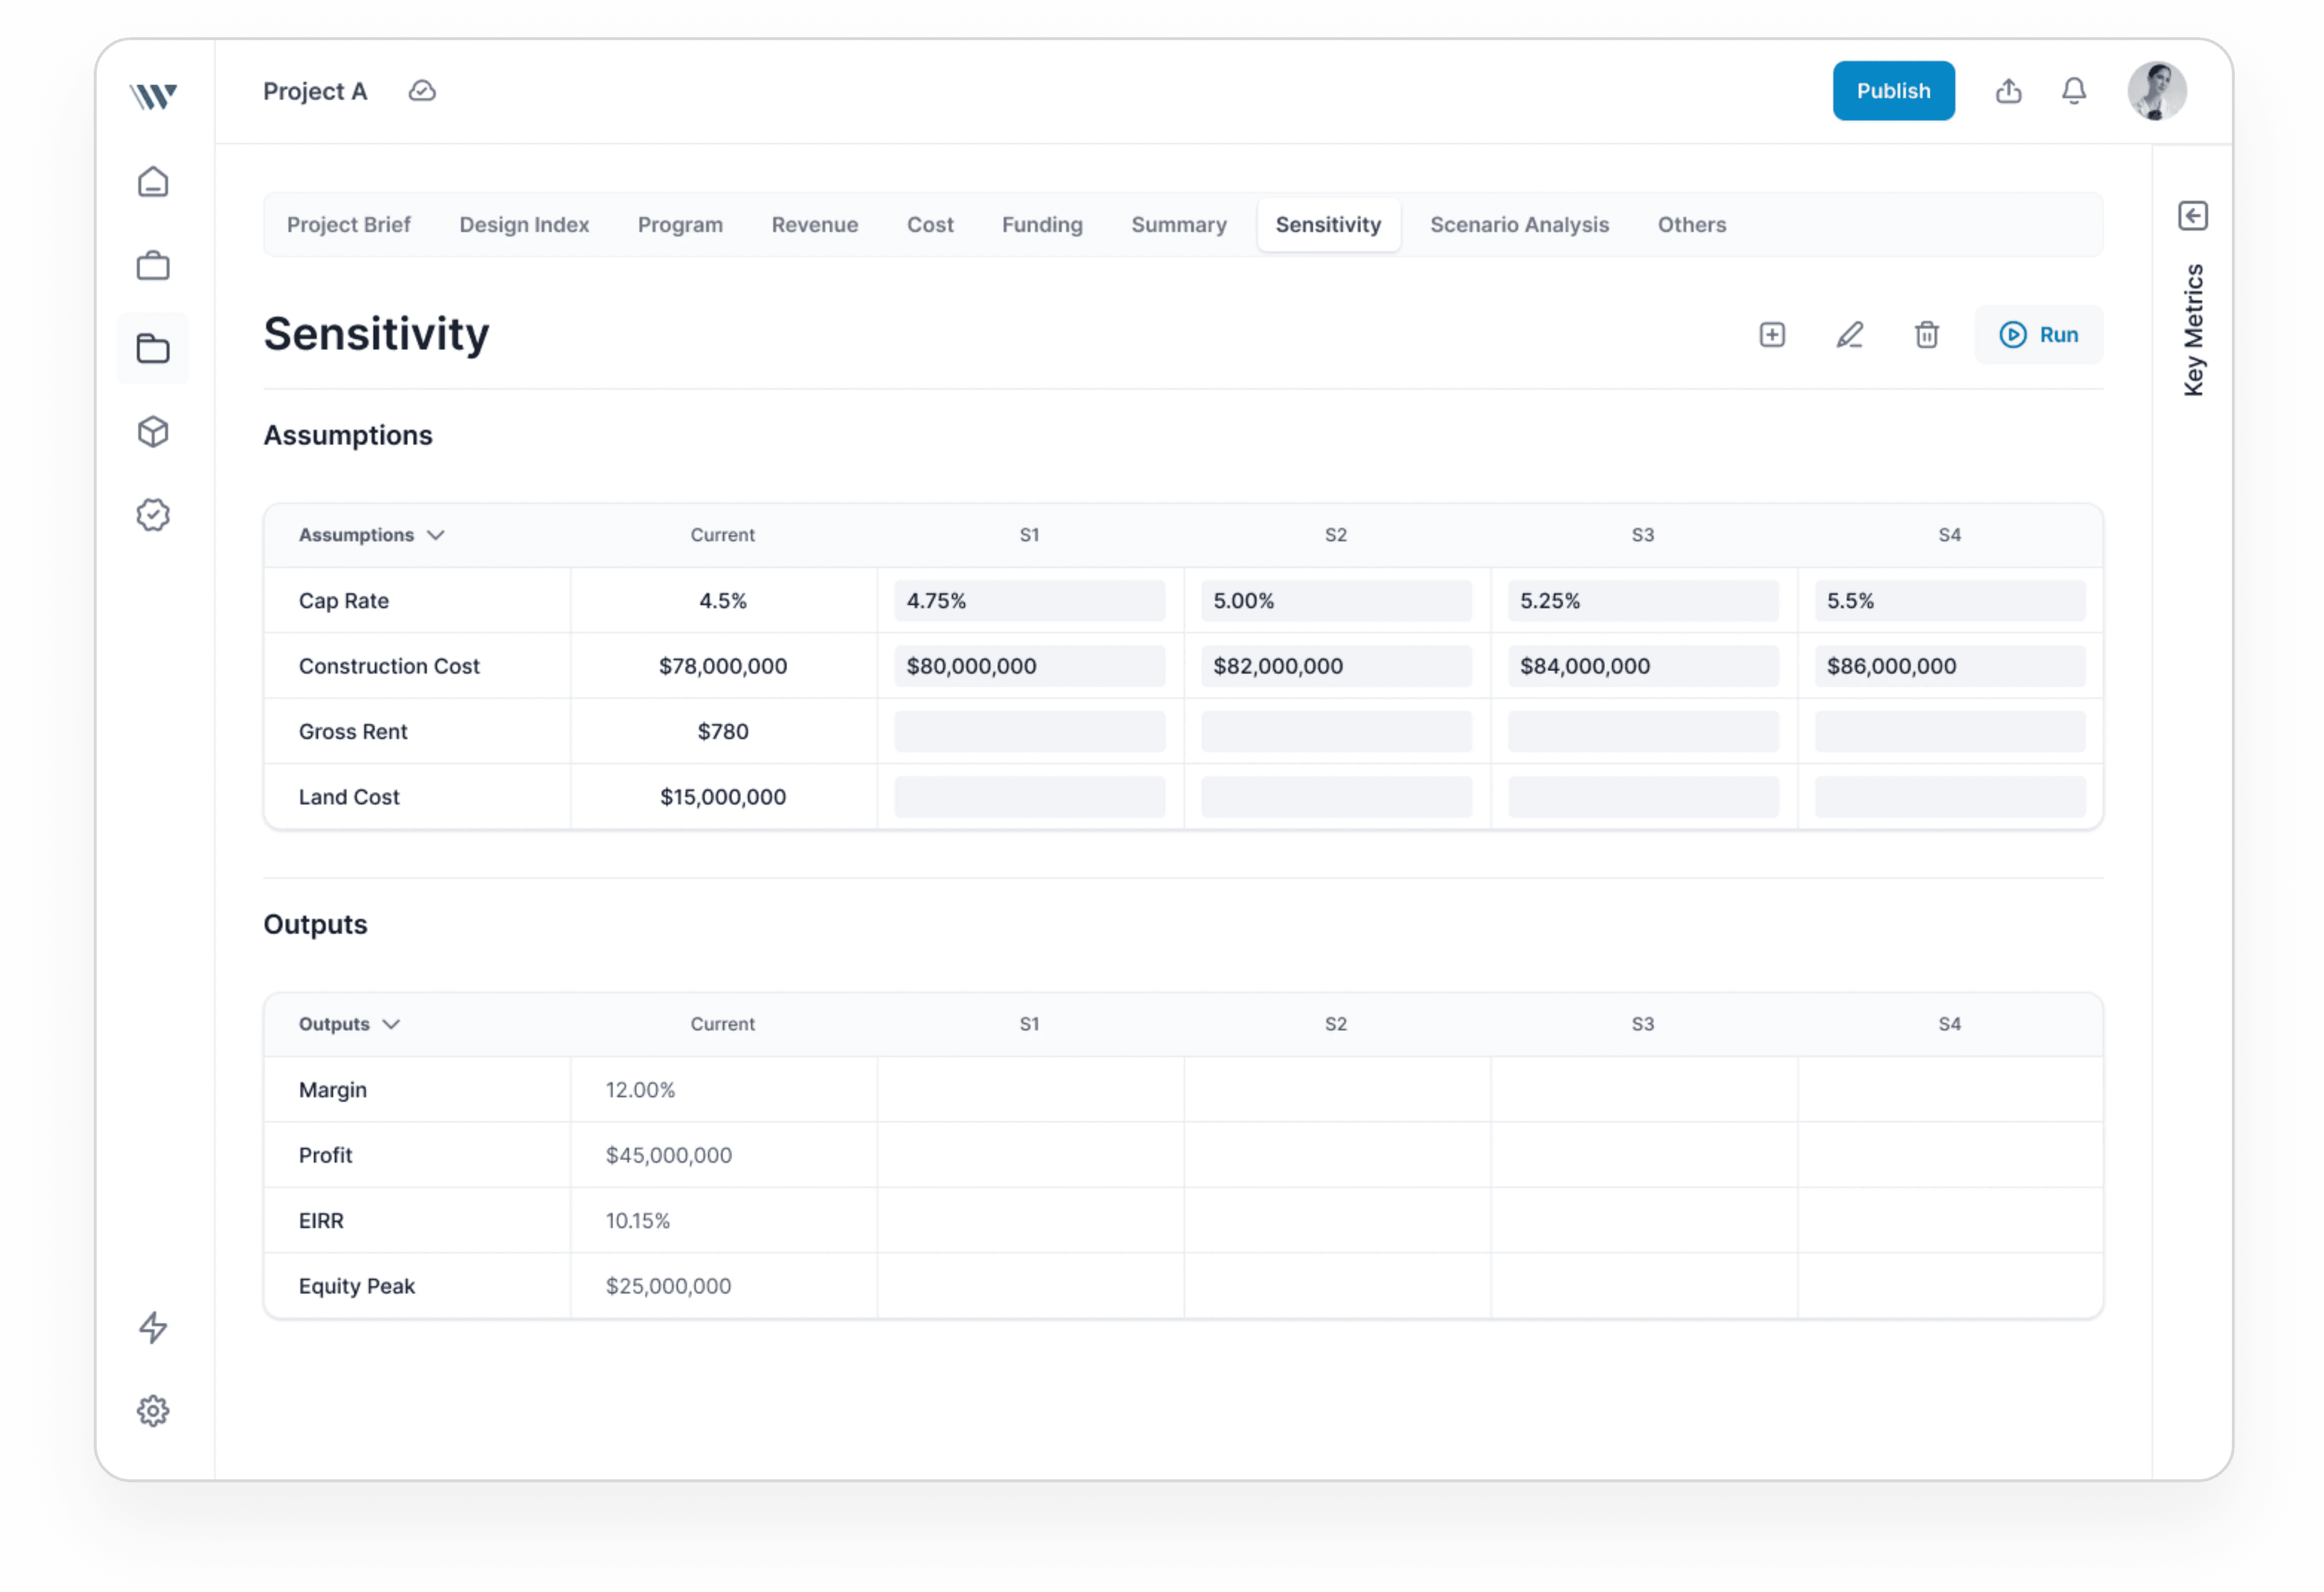The width and height of the screenshot is (2324, 1592).
Task: Open the home icon in sidebar
Action: point(153,182)
